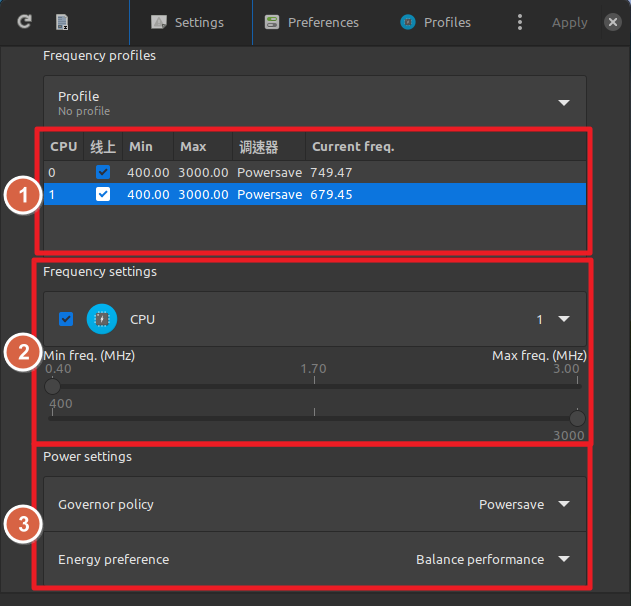Click the Profiles tab chip icon

point(408,22)
